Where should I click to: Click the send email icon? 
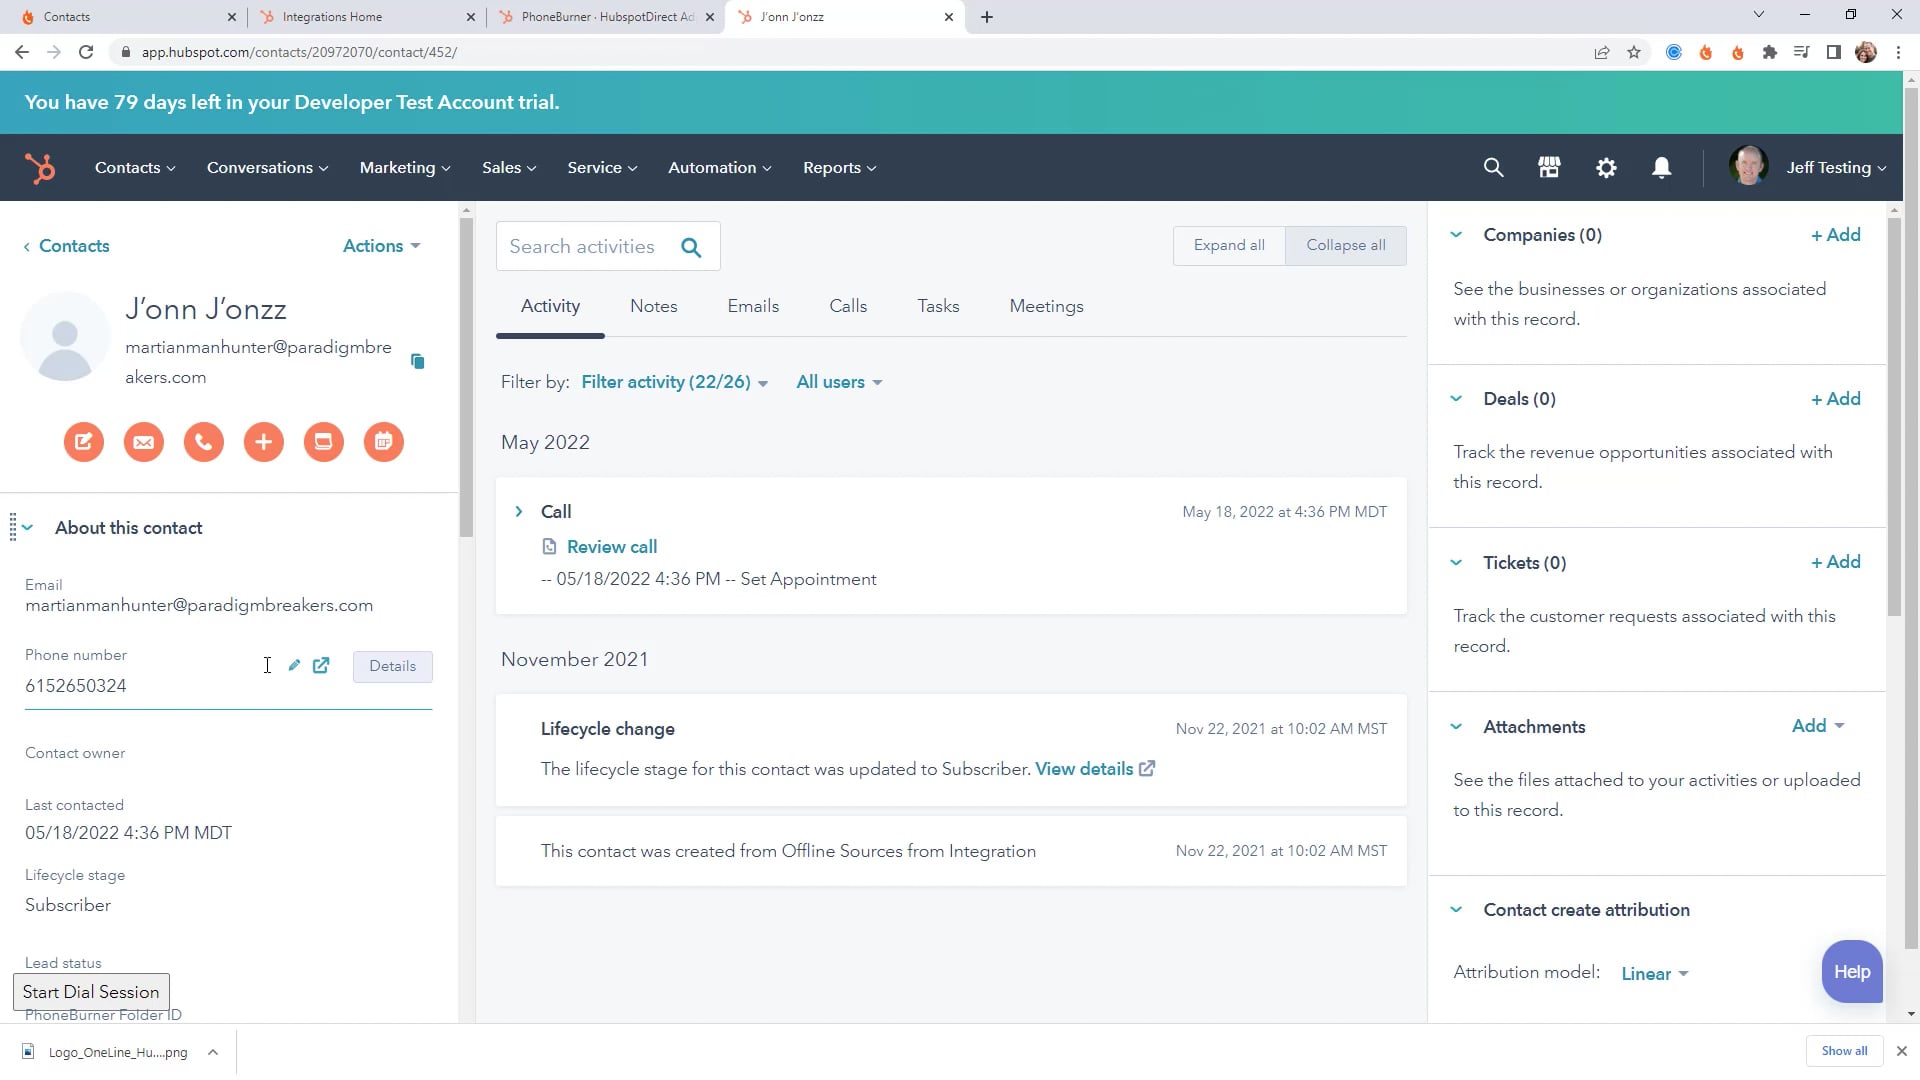pyautogui.click(x=142, y=442)
